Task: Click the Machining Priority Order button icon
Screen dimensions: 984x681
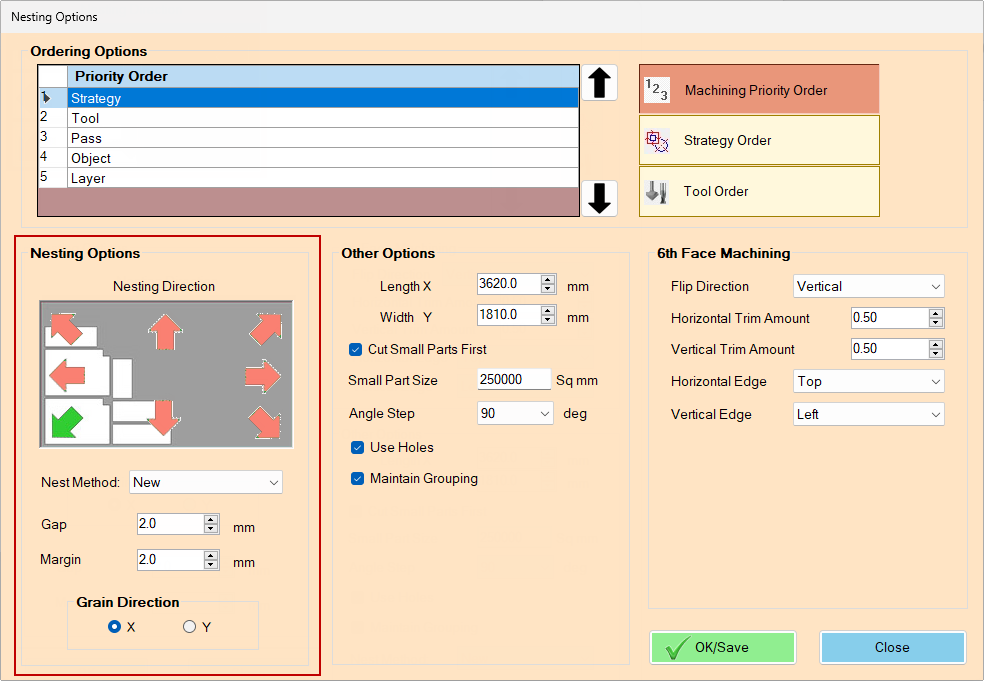Action: 657,89
